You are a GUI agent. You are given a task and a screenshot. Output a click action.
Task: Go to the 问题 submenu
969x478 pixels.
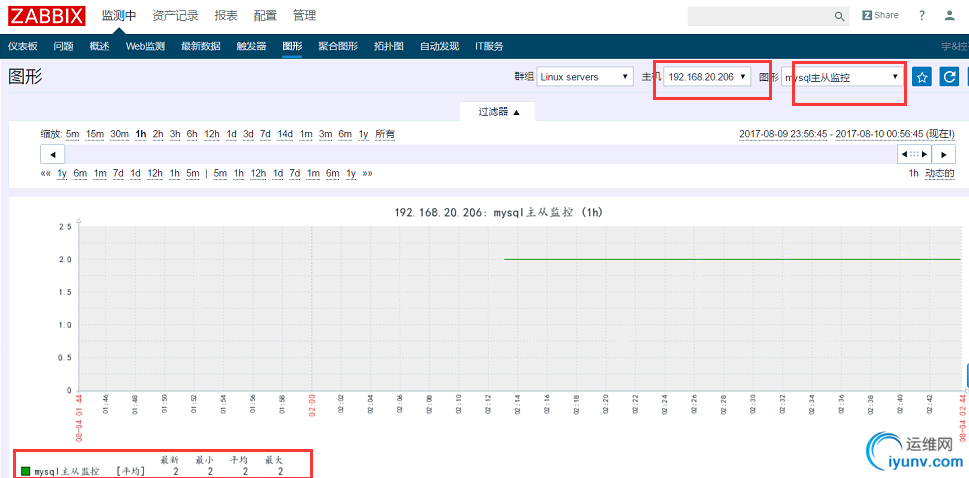64,46
